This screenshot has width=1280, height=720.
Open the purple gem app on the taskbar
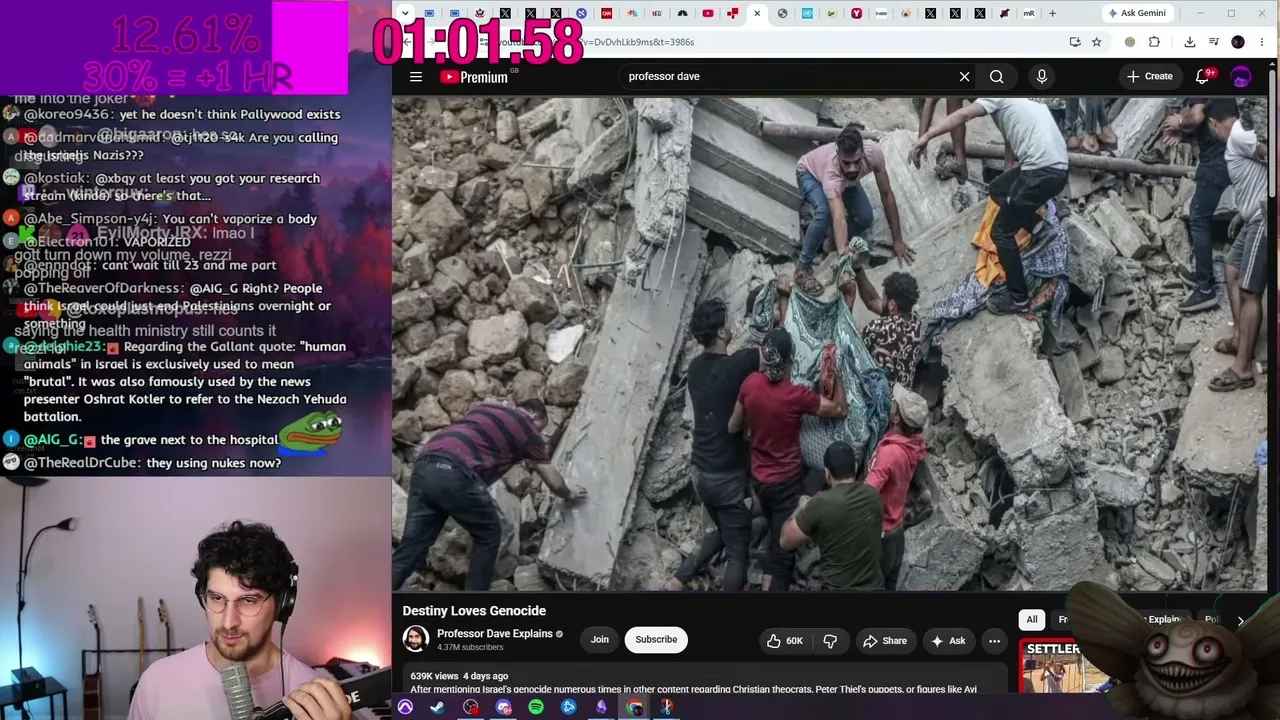tap(601, 707)
